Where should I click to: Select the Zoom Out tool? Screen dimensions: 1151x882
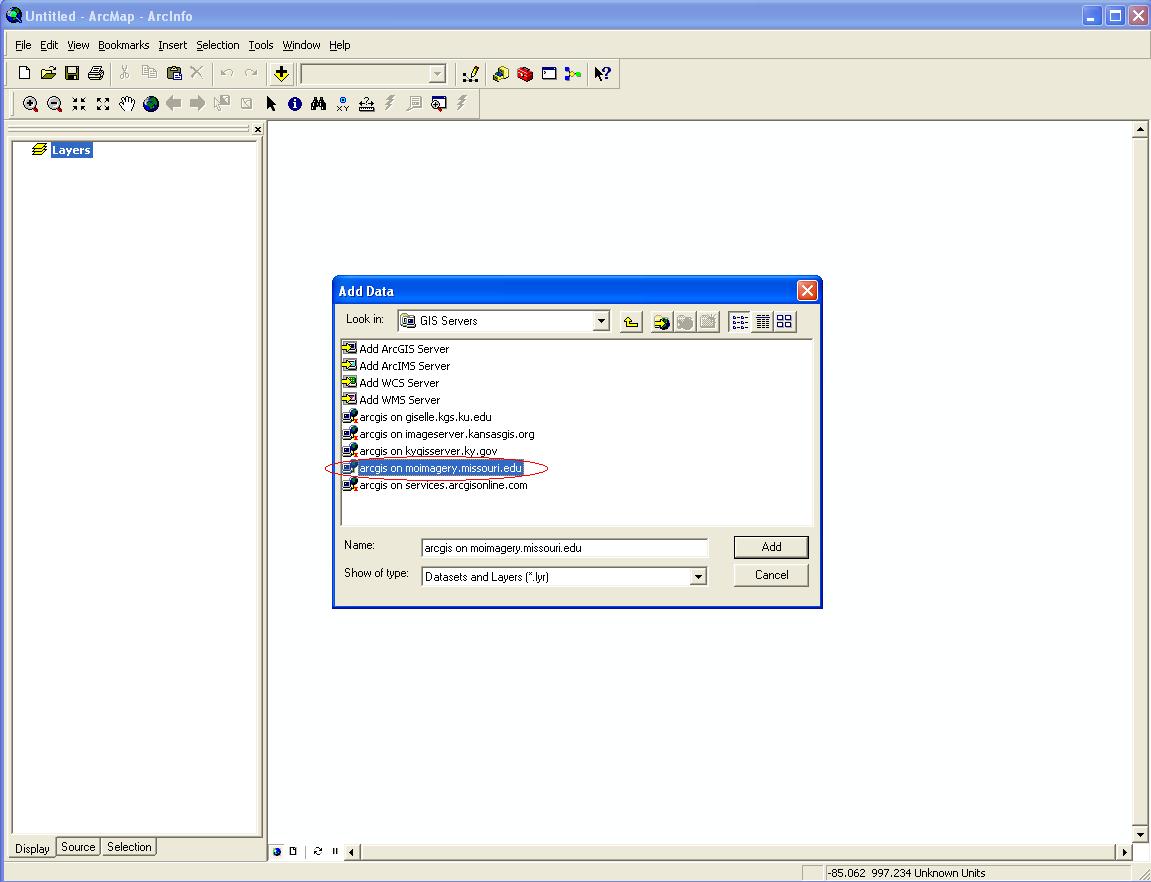pos(54,104)
